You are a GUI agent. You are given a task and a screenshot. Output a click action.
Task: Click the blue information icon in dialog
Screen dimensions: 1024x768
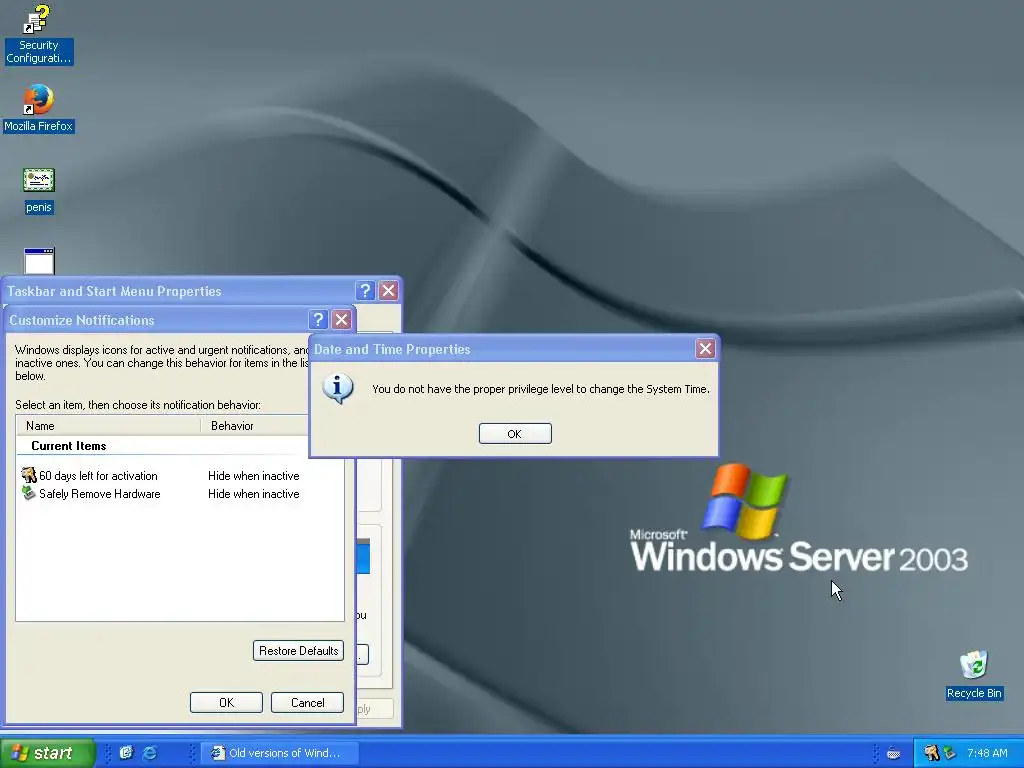338,389
